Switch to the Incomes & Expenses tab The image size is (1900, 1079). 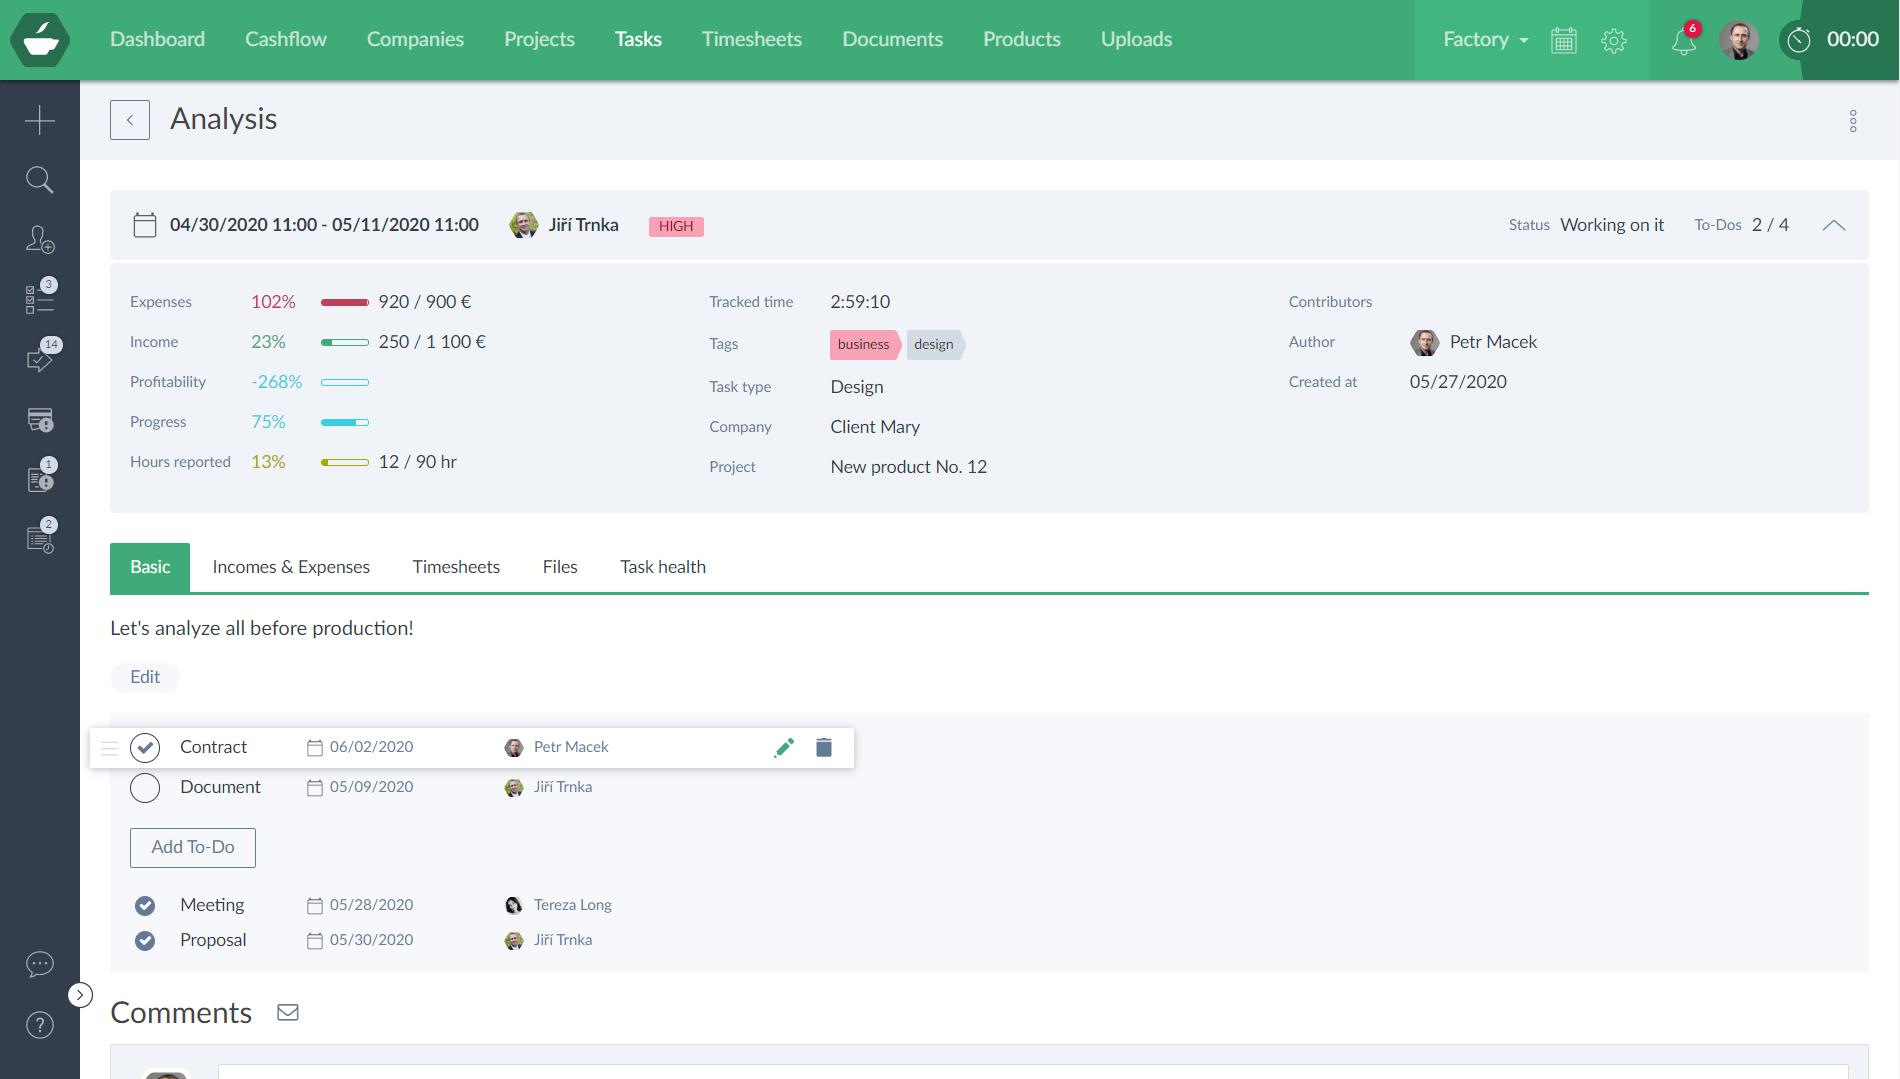coord(291,567)
